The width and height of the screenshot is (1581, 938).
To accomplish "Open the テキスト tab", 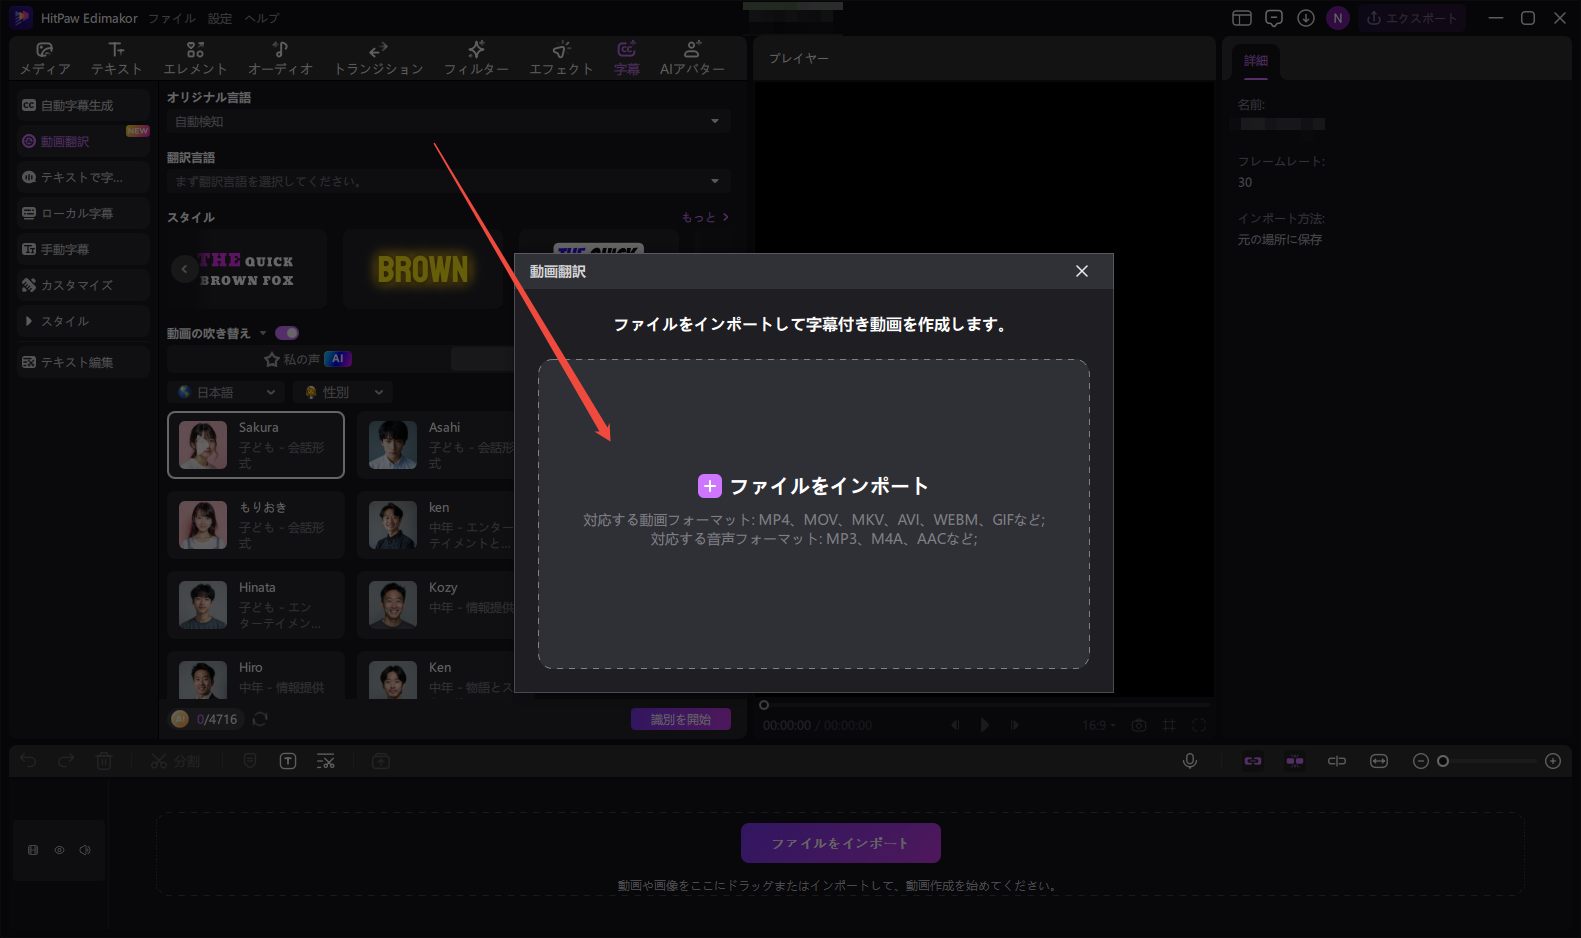I will pyautogui.click(x=116, y=58).
